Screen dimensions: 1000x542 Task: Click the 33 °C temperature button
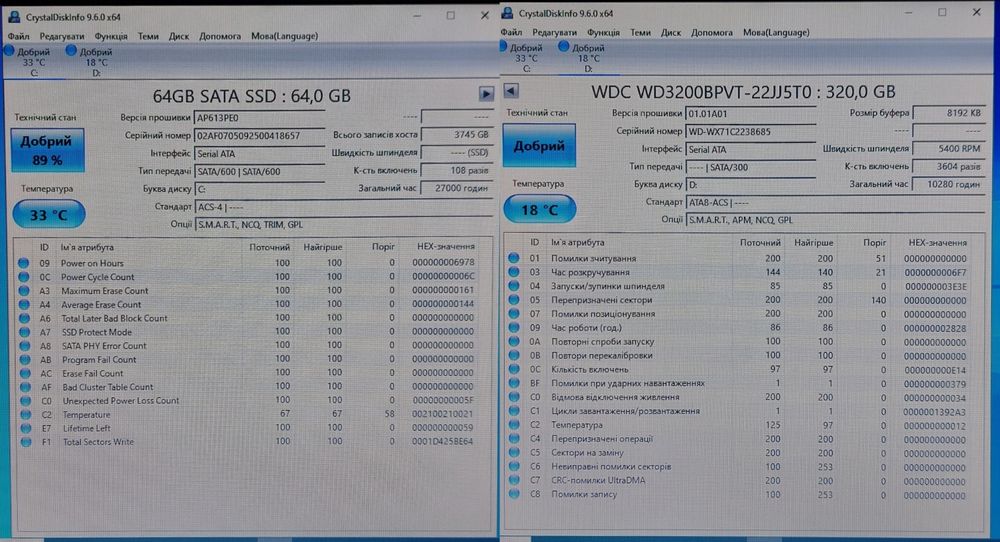coord(48,215)
